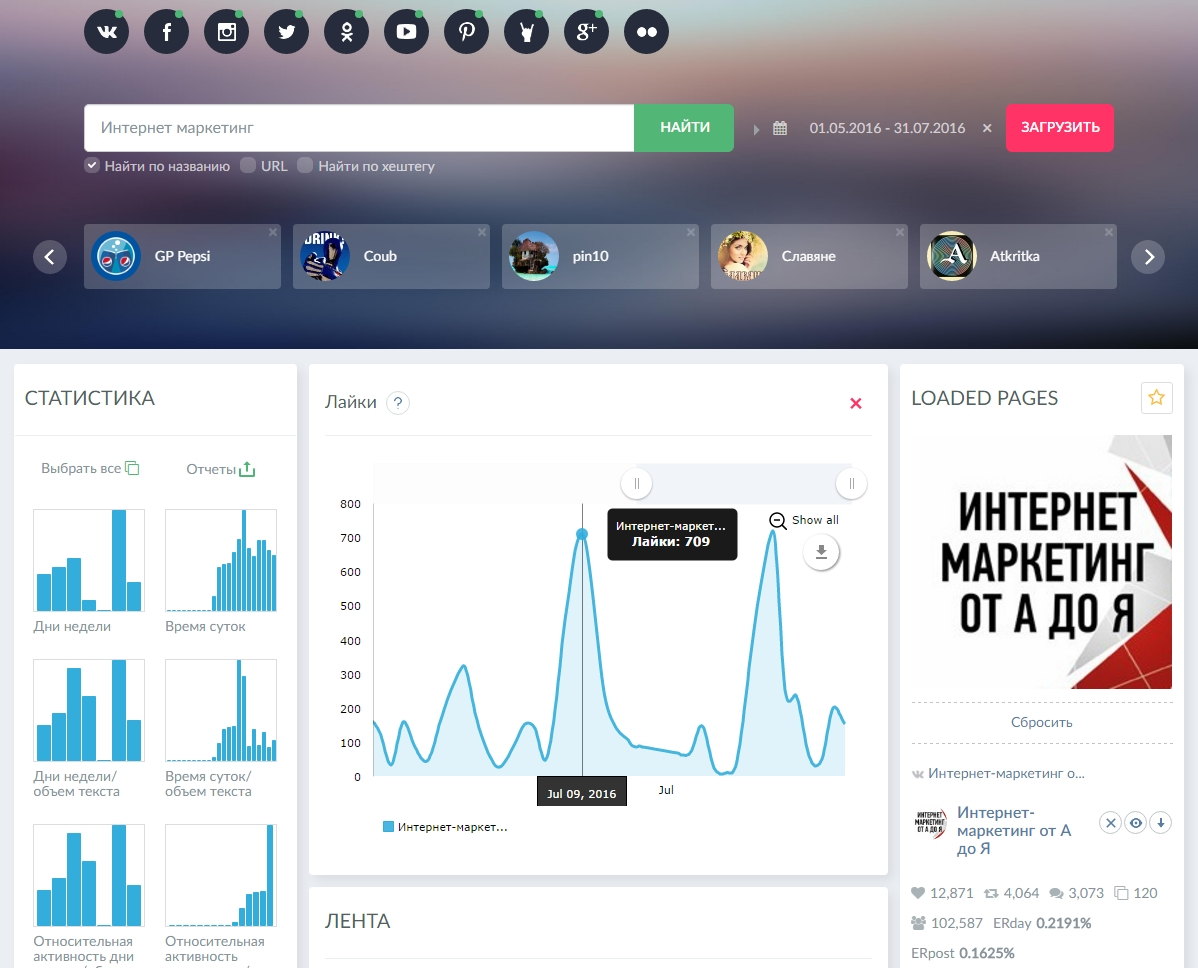Viewport: 1198px width, 968px height.
Task: Click the pink ЗАГРУЗИТЬ button
Action: pyautogui.click(x=1060, y=128)
